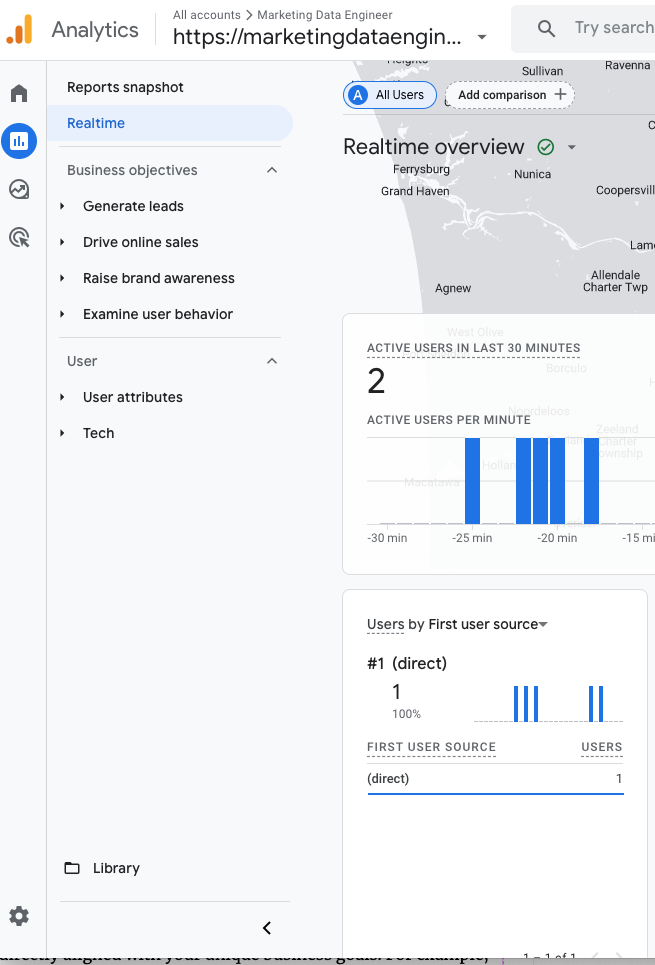Open the search magnifier icon

(x=546, y=27)
